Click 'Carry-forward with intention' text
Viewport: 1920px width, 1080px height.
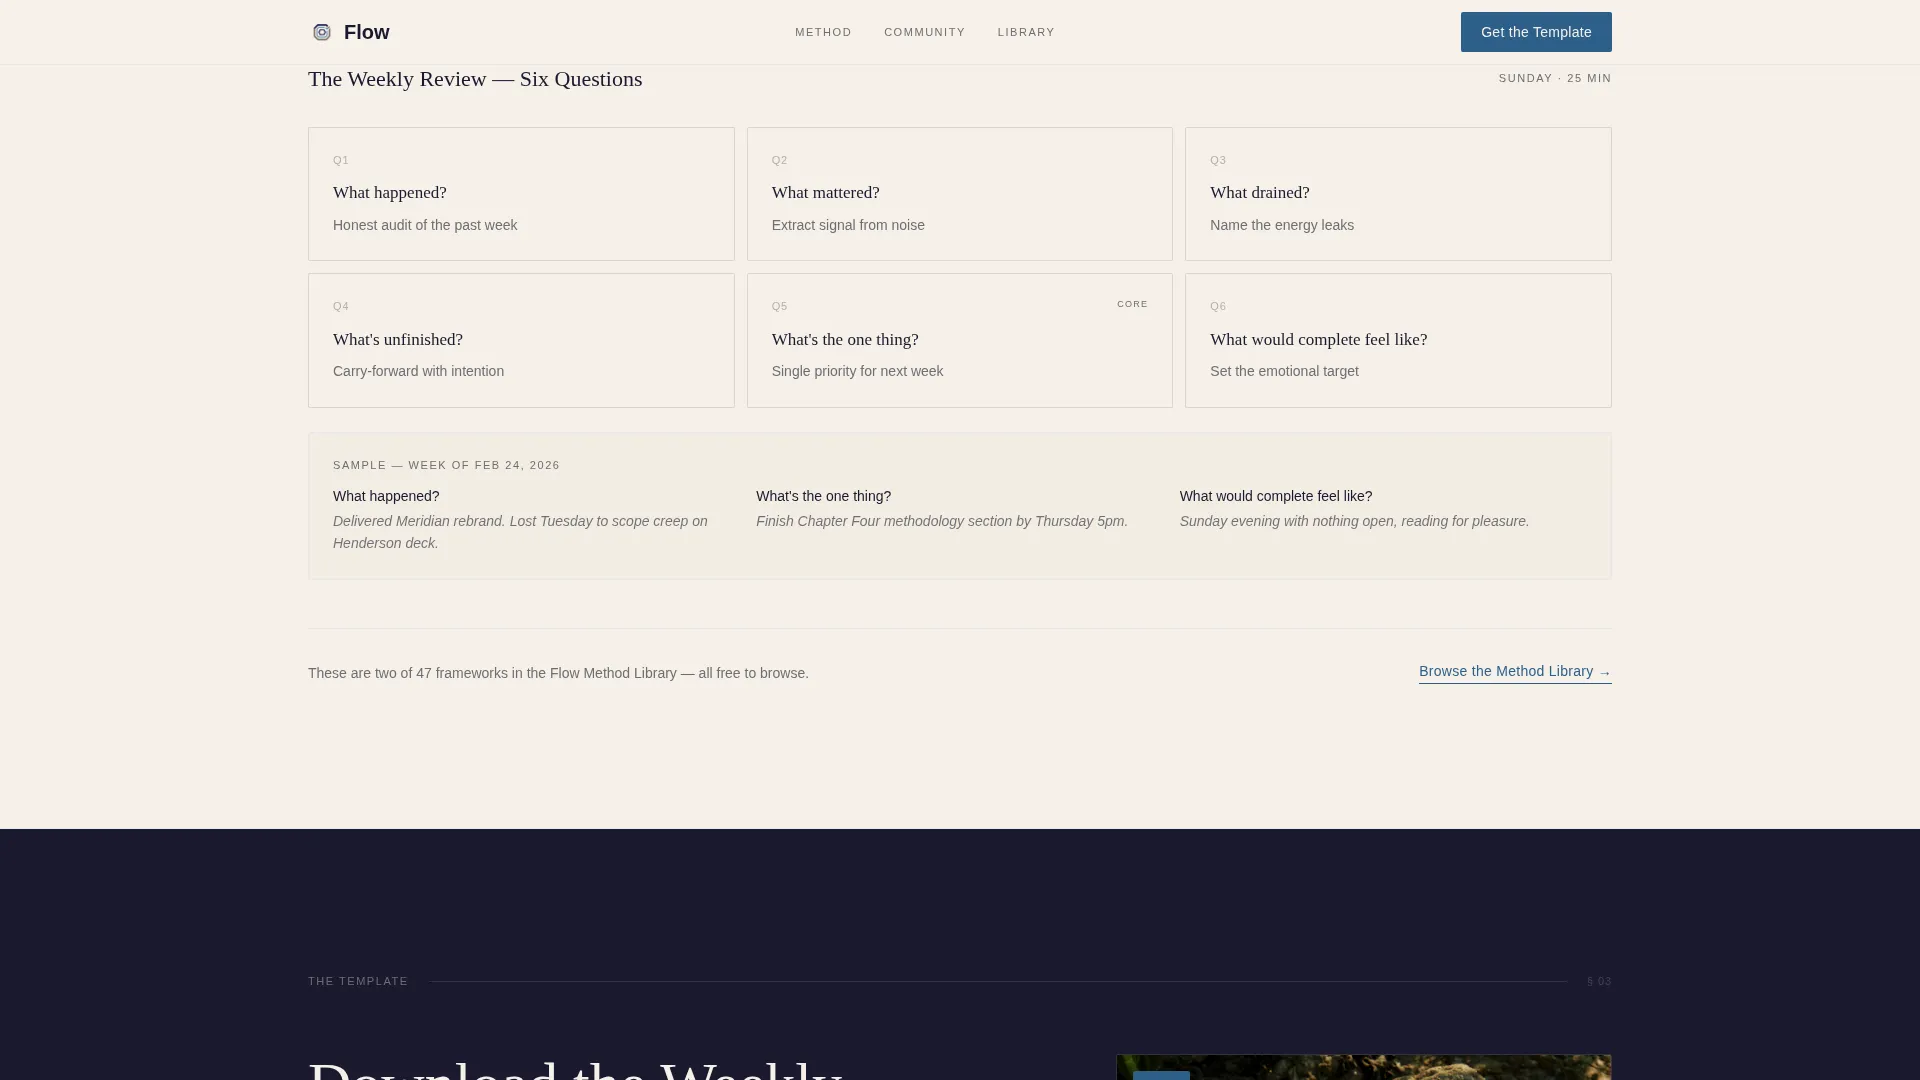coord(418,371)
